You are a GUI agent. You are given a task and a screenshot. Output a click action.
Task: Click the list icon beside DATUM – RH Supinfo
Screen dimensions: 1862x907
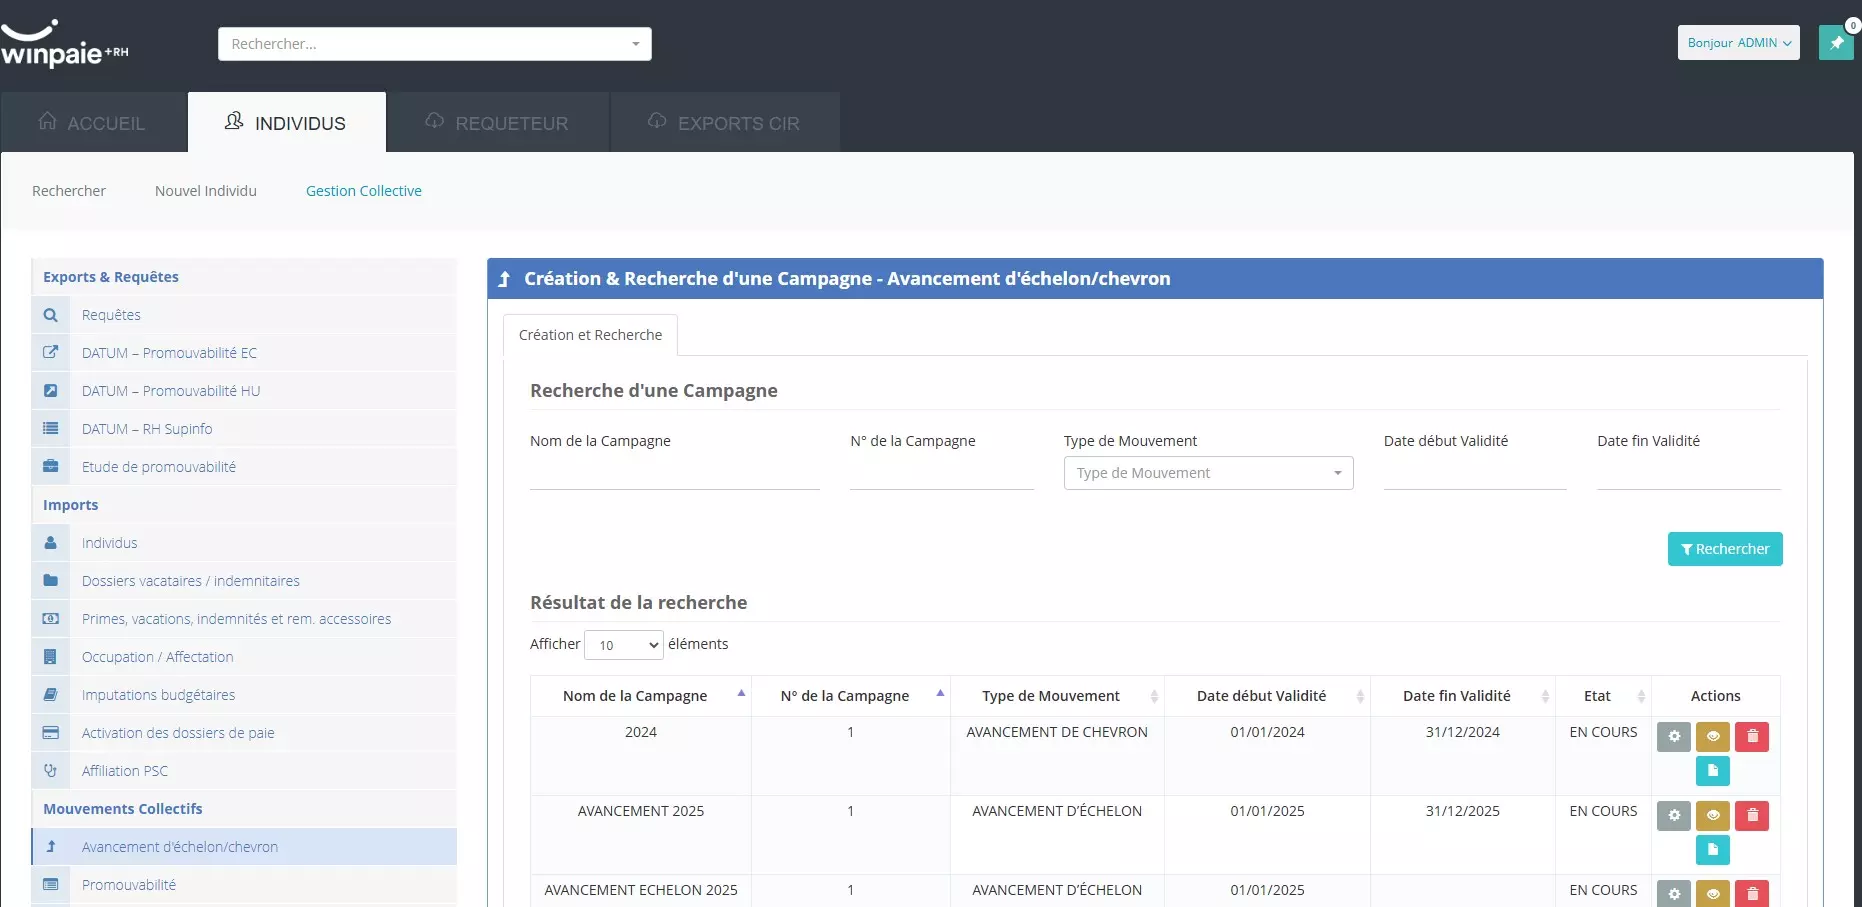[51, 429]
